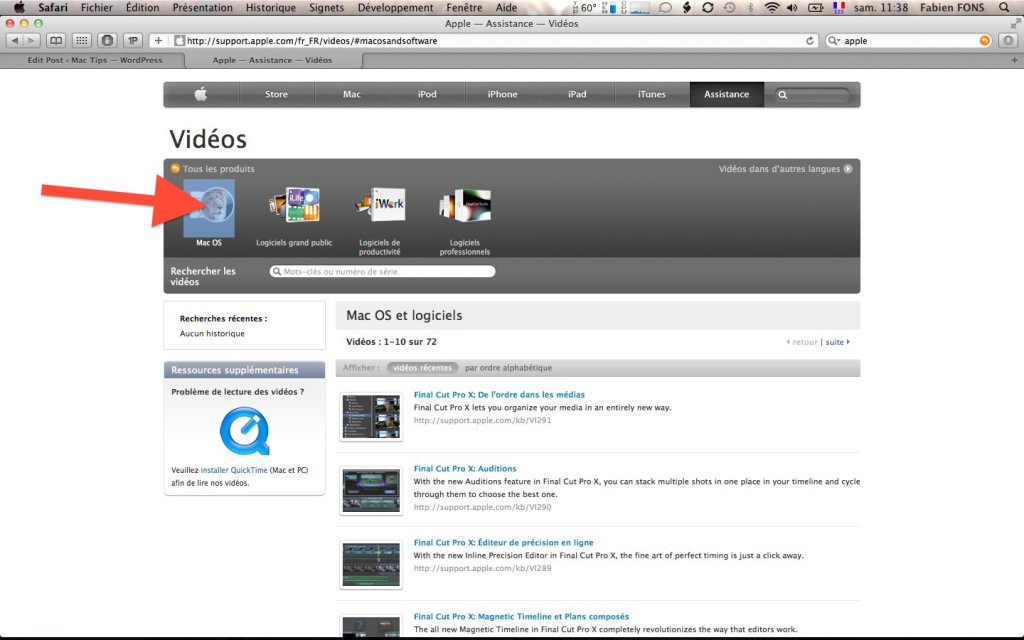Open Magnetic Timeline et Plans composés link
This screenshot has height=640, width=1024.
[521, 616]
